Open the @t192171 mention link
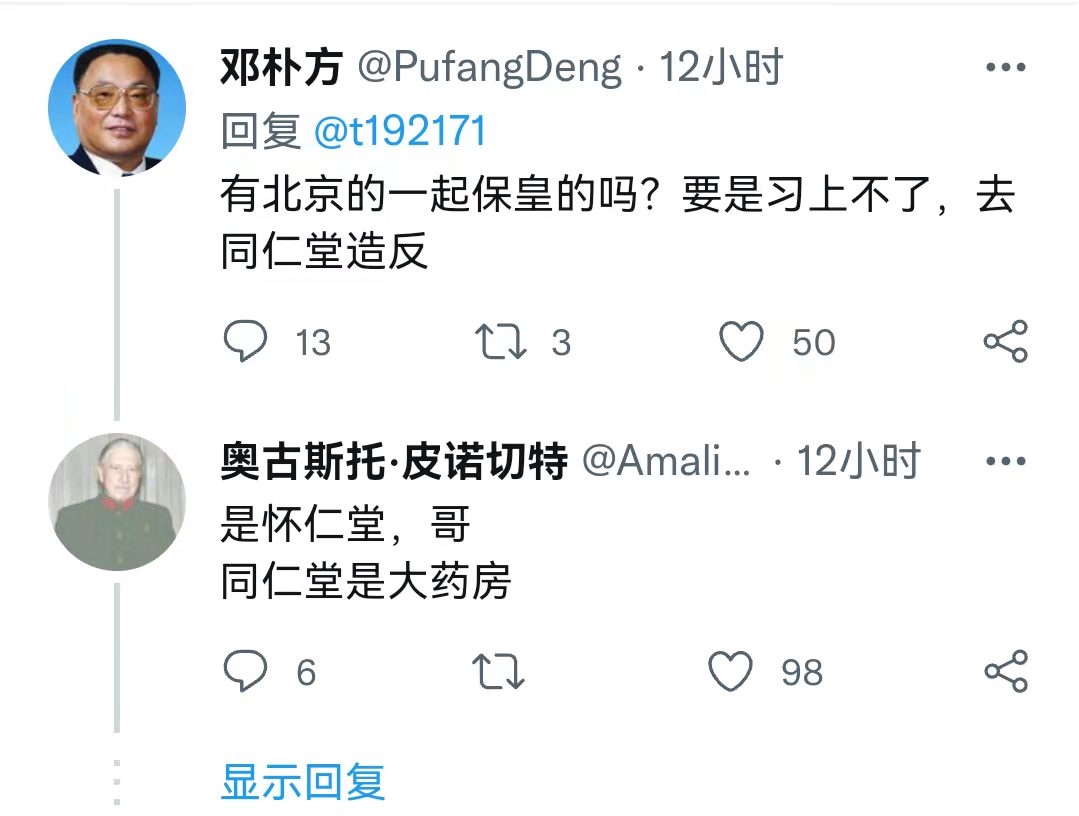The image size is (1079, 816). point(400,131)
